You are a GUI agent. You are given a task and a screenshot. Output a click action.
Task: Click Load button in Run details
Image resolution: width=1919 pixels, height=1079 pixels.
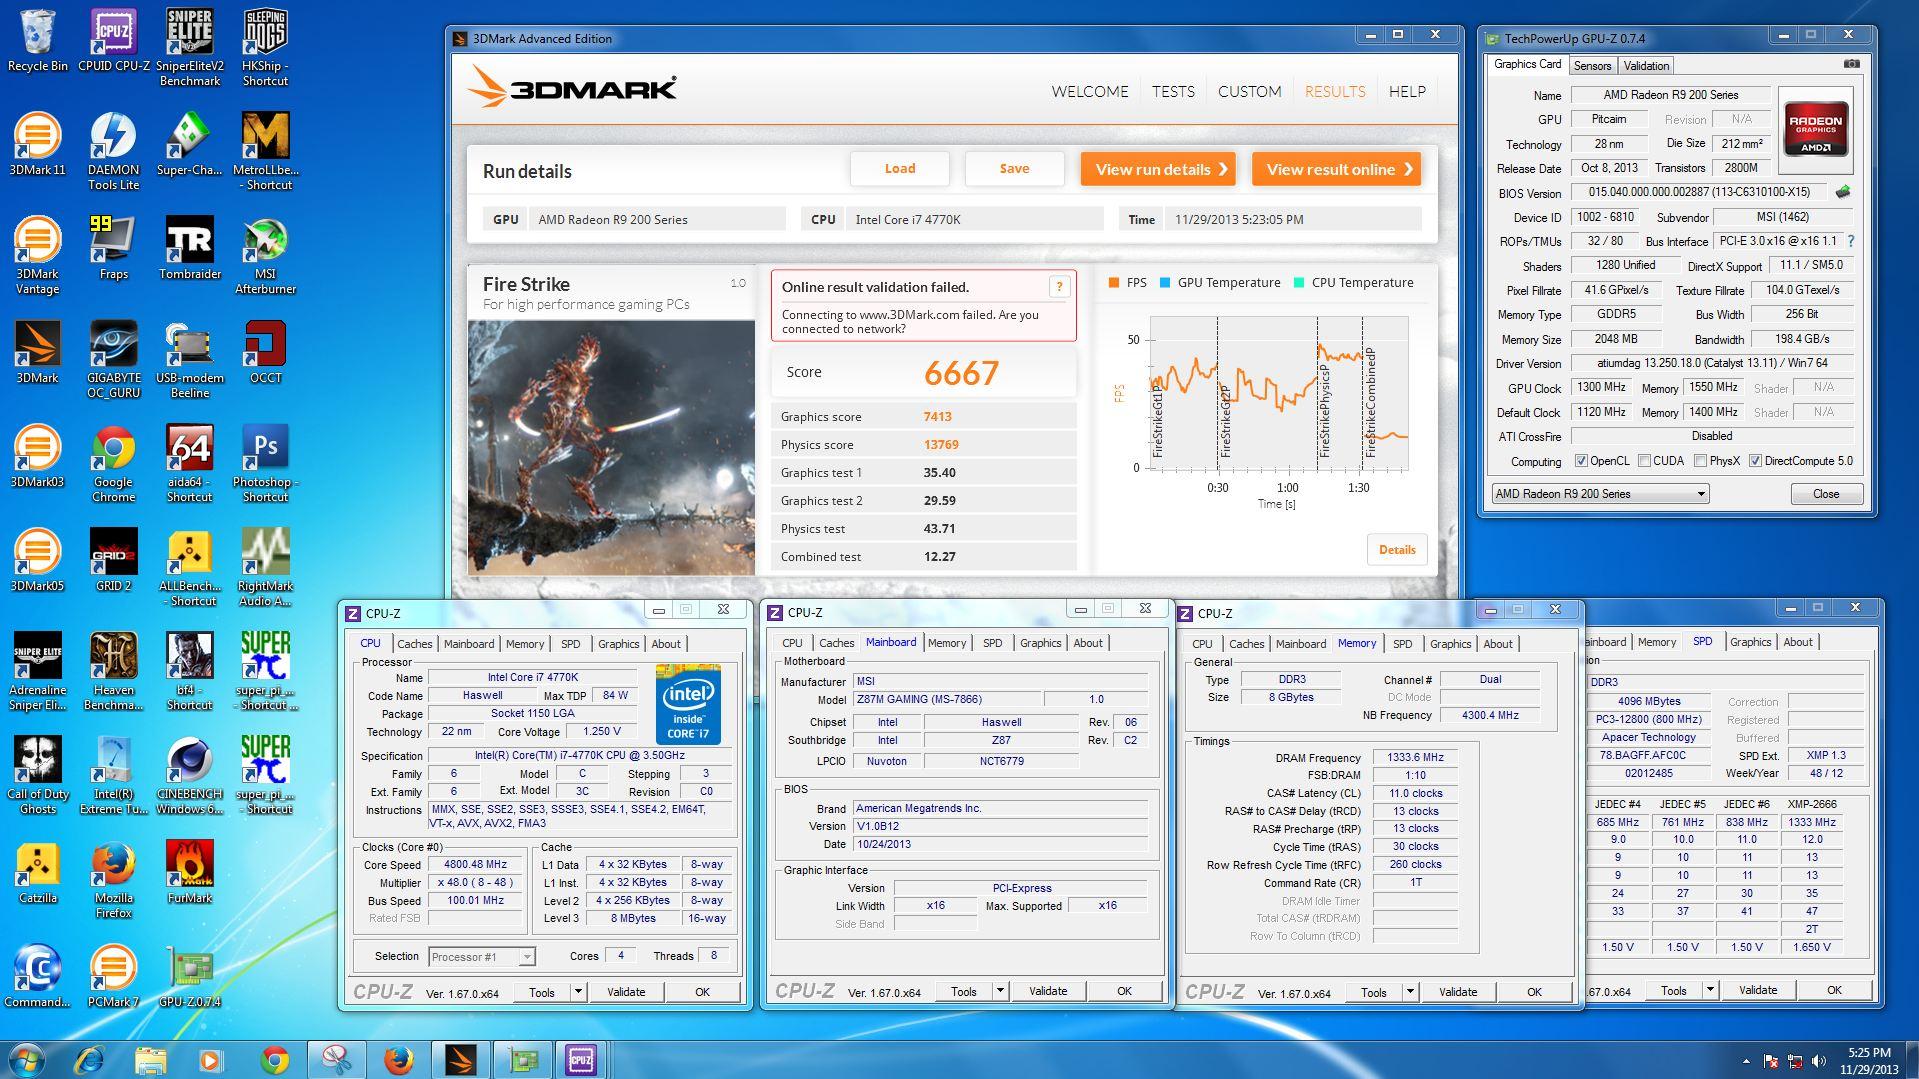pos(899,169)
